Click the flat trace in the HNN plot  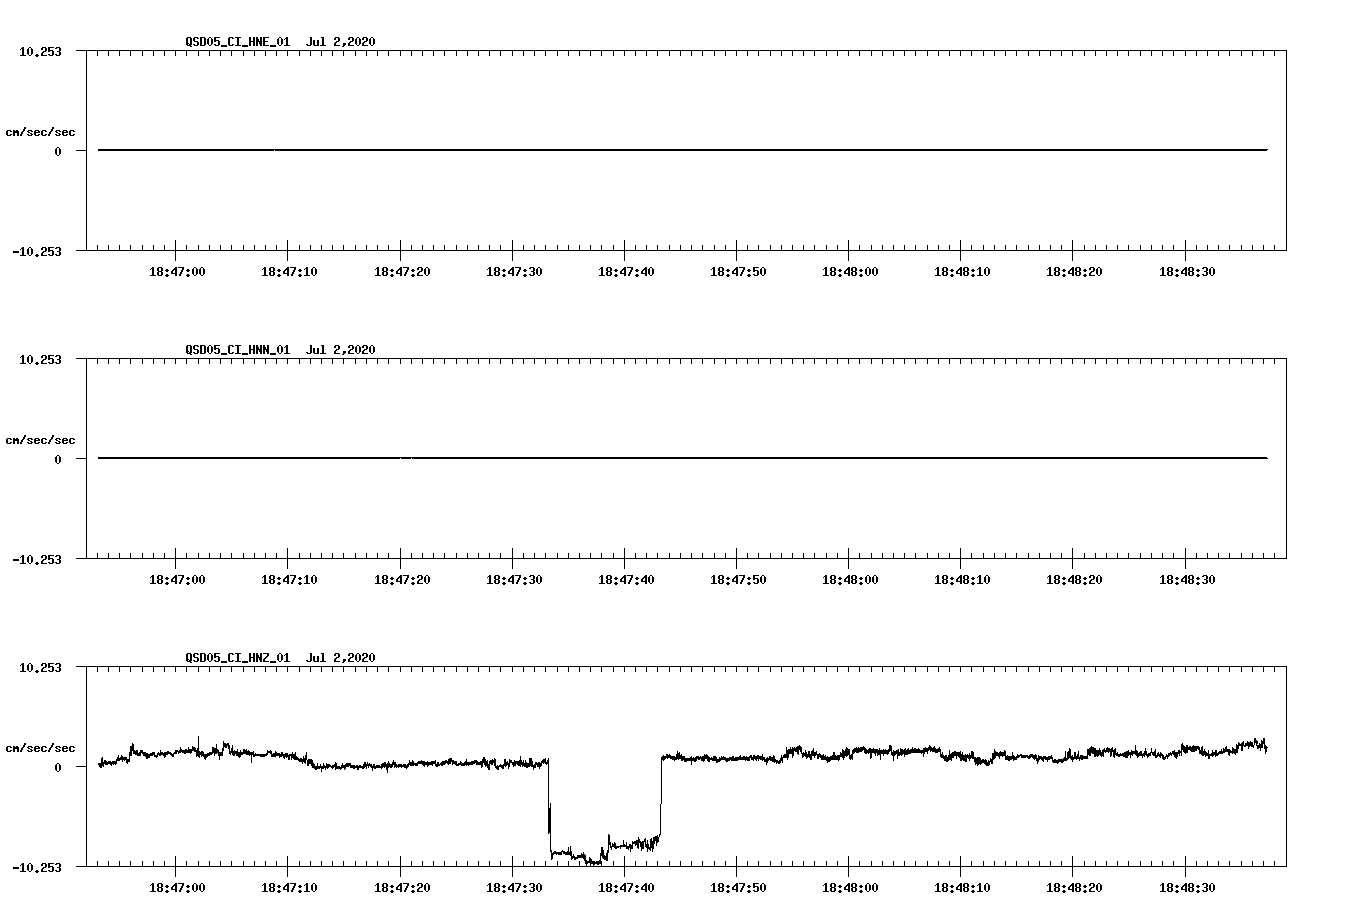click(683, 458)
